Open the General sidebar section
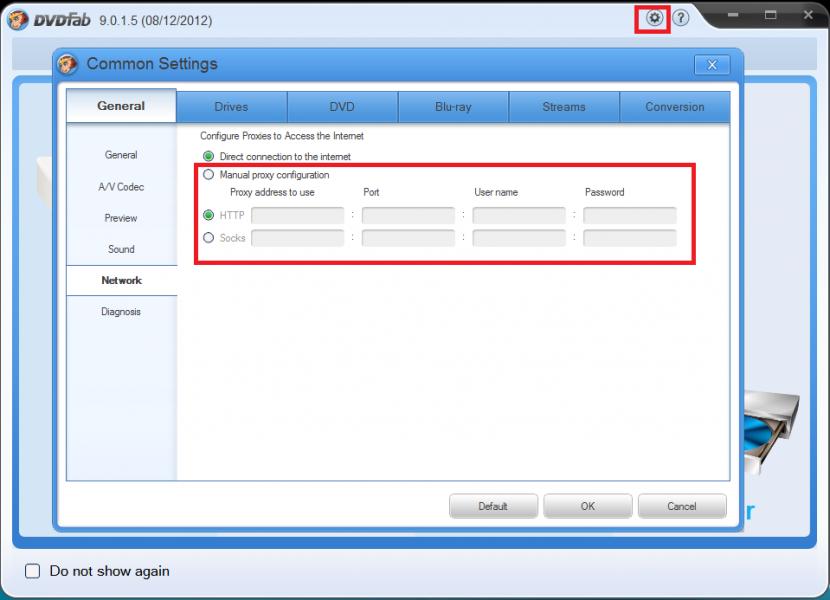The image size is (830, 600). pyautogui.click(x=121, y=155)
